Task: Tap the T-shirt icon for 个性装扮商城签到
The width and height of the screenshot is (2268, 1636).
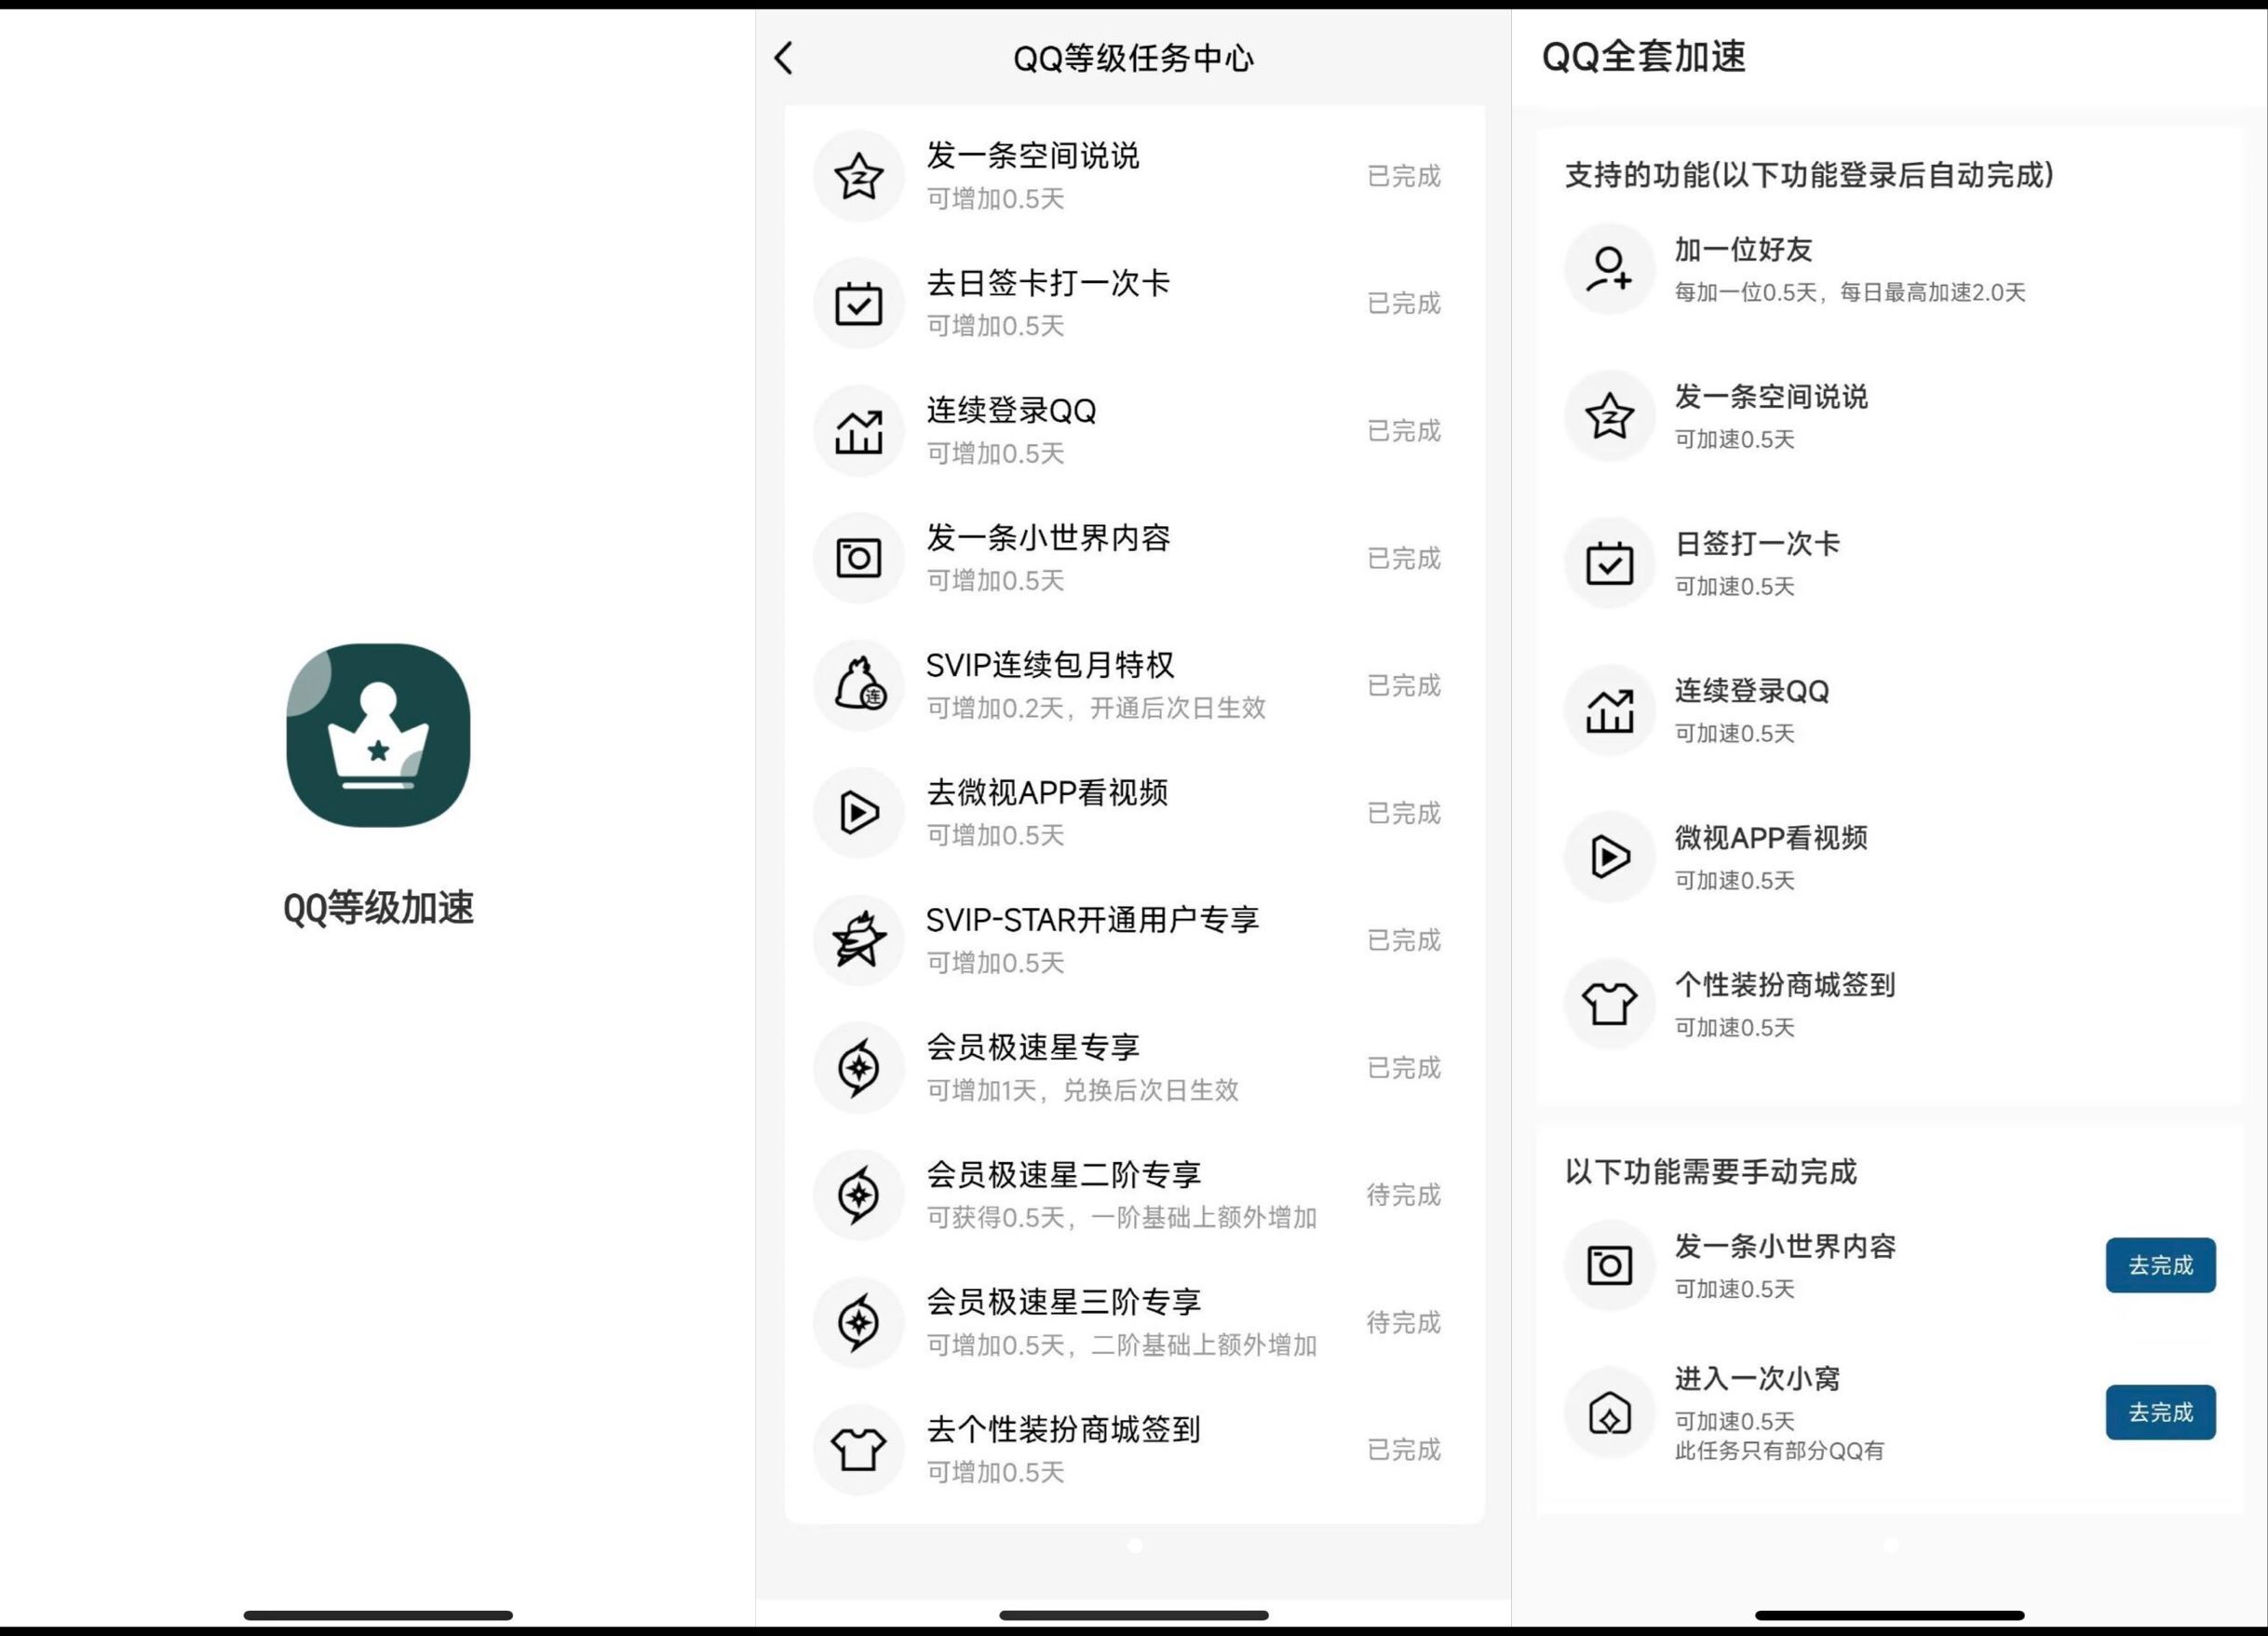Action: pyautogui.click(x=1609, y=1003)
